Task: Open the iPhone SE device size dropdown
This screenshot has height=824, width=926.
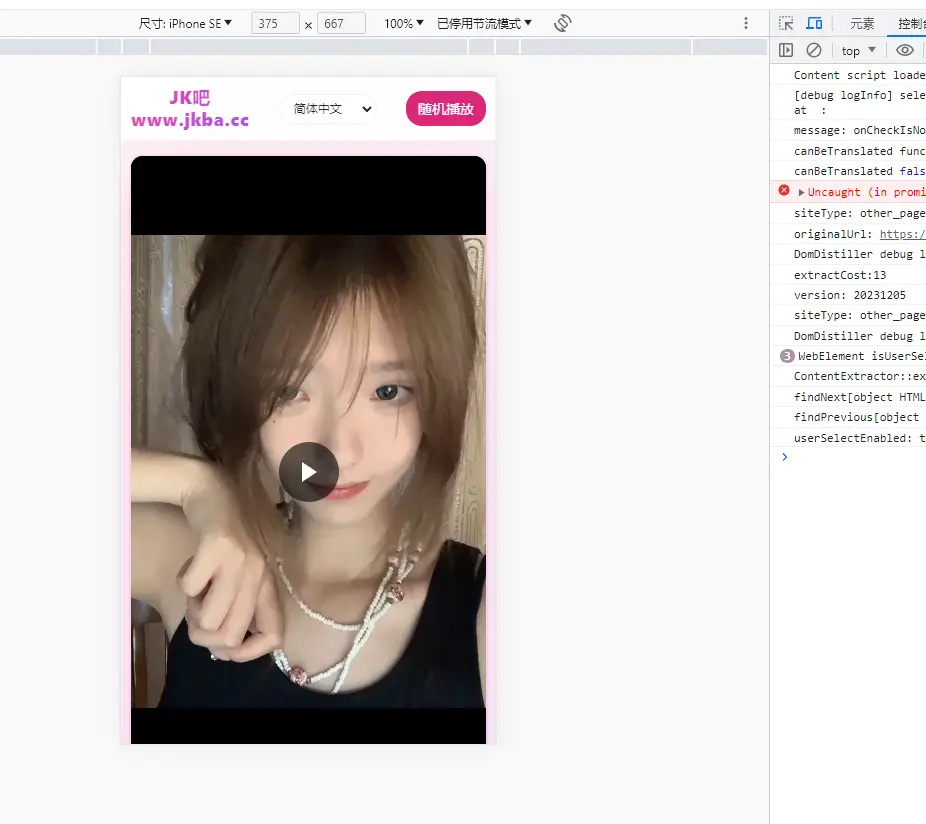Action: pos(185,24)
